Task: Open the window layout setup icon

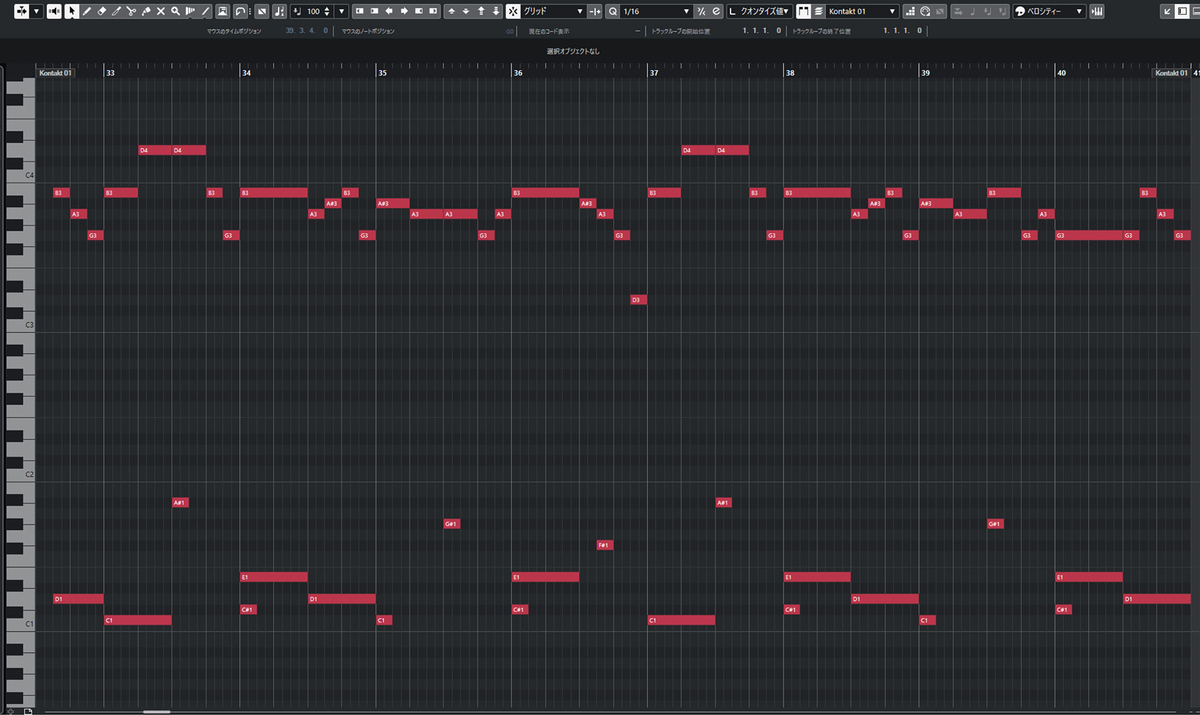Action: (1182, 11)
